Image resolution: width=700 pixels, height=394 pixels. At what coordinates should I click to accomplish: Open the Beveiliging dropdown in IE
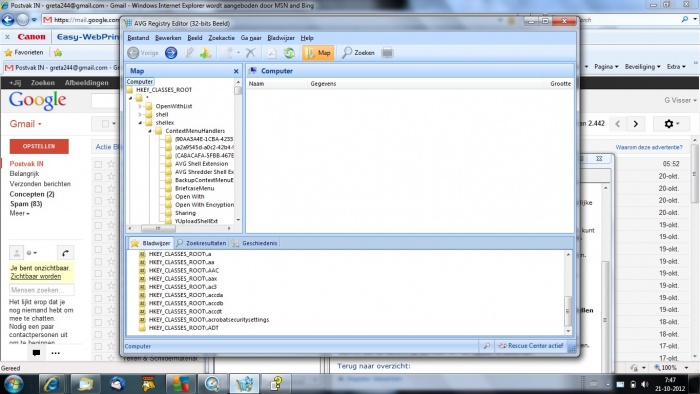(x=642, y=66)
